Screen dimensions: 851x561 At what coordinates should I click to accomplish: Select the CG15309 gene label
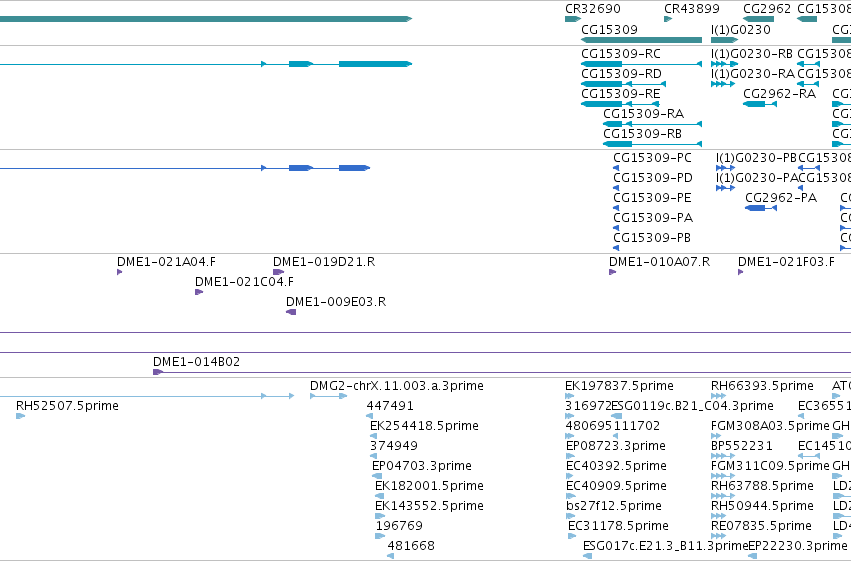(609, 29)
